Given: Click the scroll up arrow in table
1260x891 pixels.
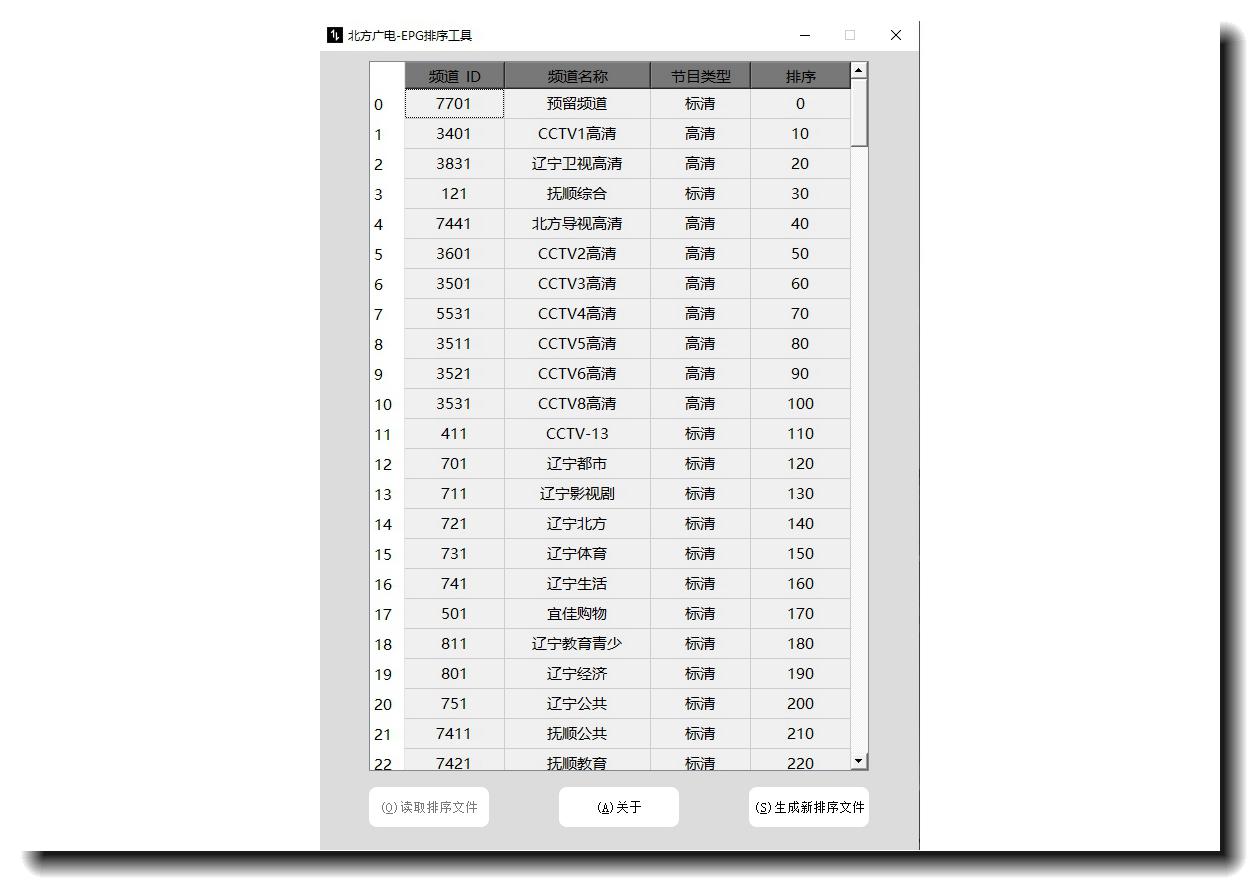Looking at the screenshot, I should pos(858,71).
